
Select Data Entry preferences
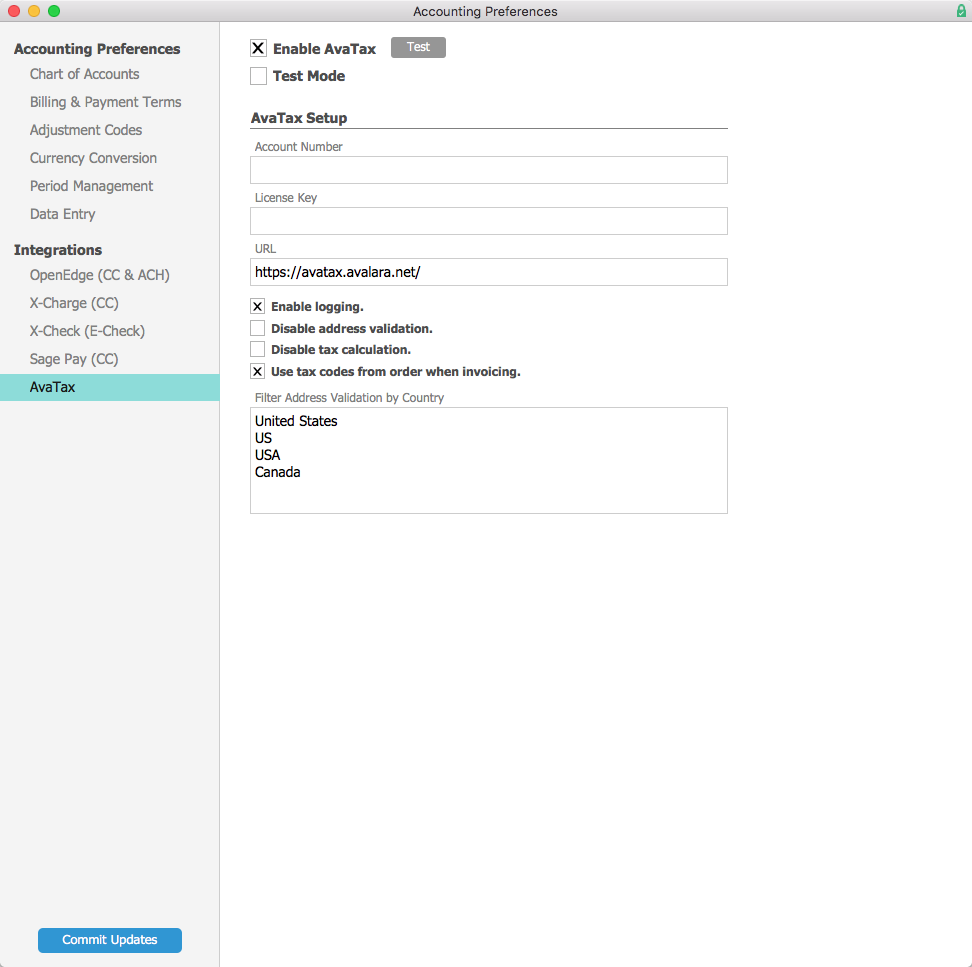63,214
